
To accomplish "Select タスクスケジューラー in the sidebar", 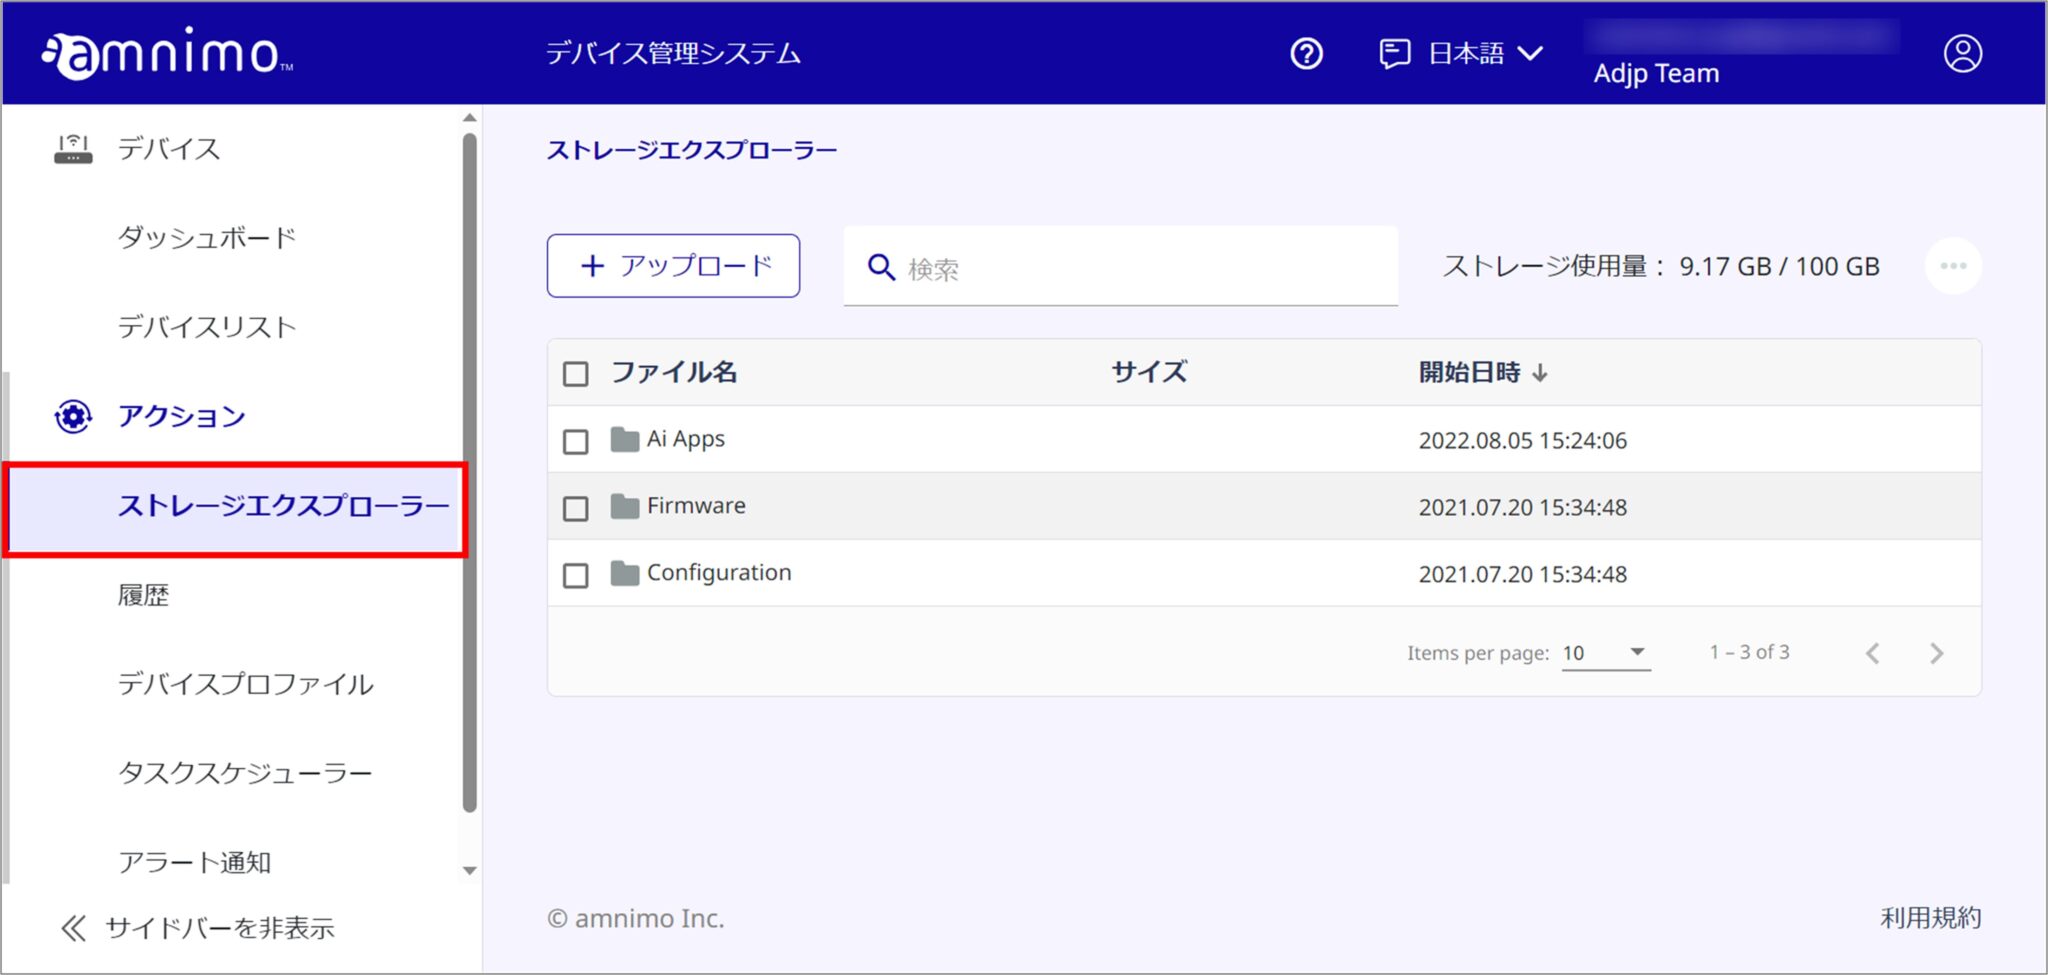I will [245, 772].
